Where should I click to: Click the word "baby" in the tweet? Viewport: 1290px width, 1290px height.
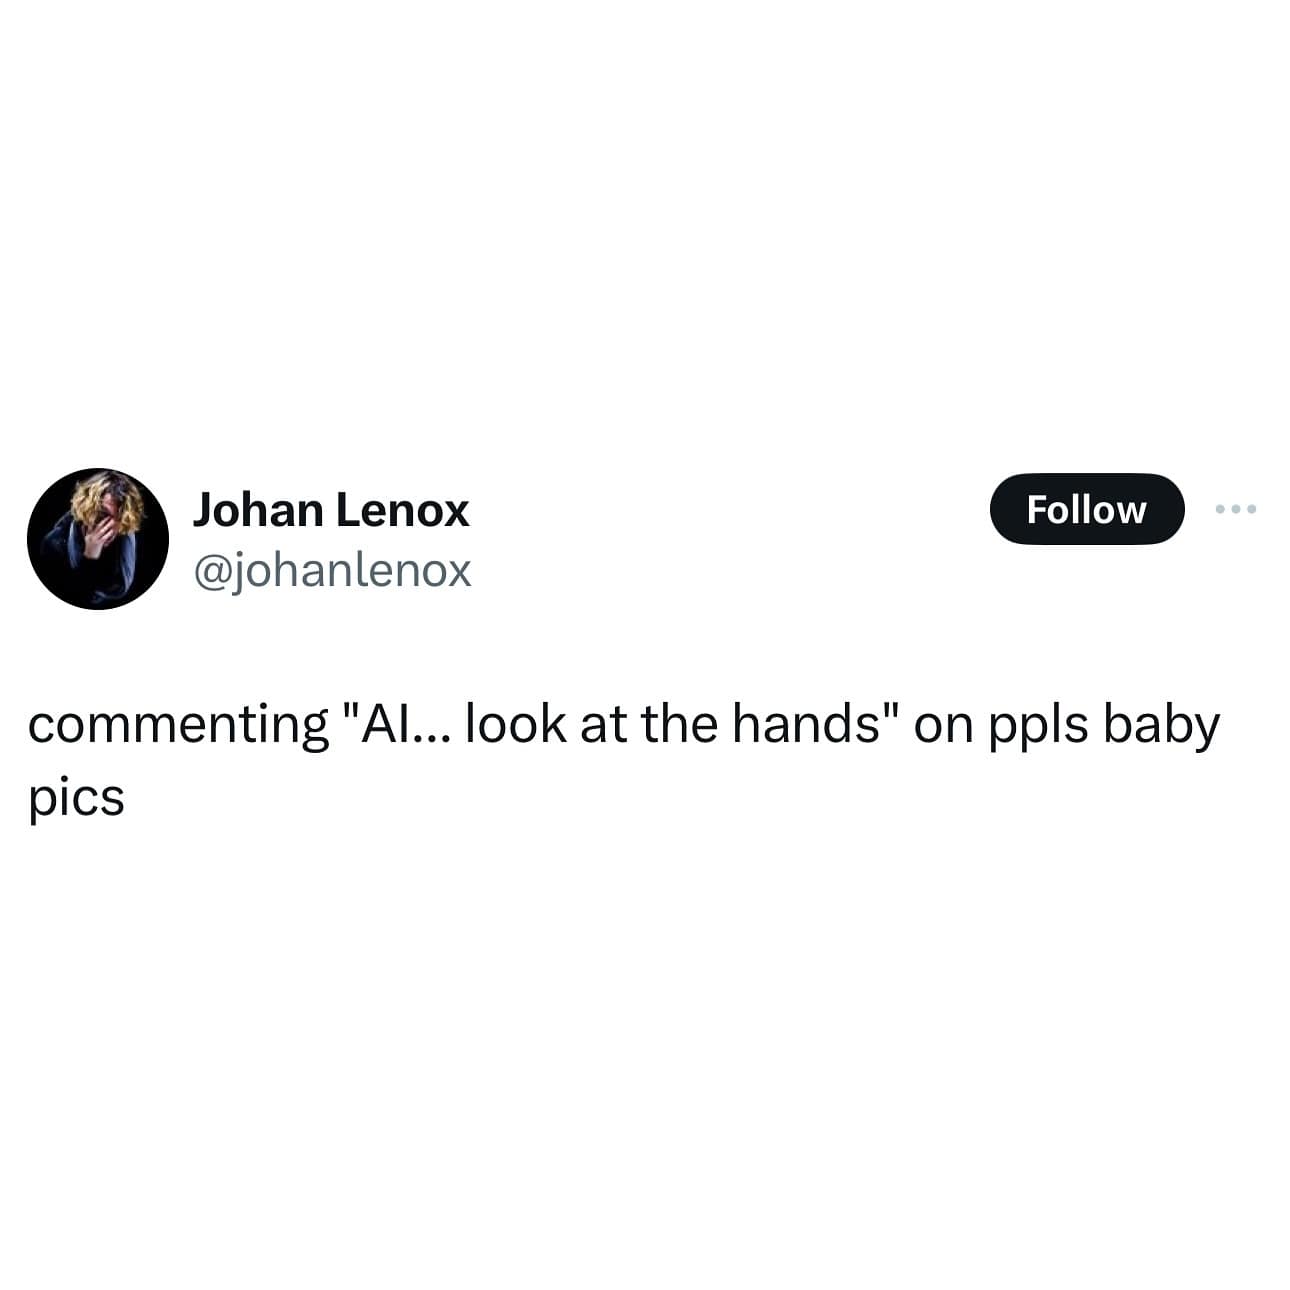(x=1161, y=727)
